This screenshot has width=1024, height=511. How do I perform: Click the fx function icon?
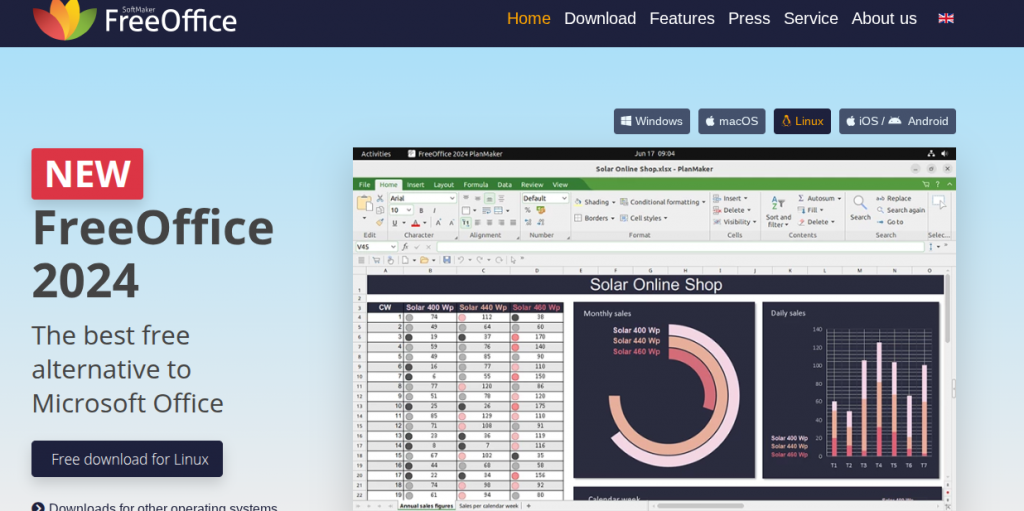click(405, 247)
